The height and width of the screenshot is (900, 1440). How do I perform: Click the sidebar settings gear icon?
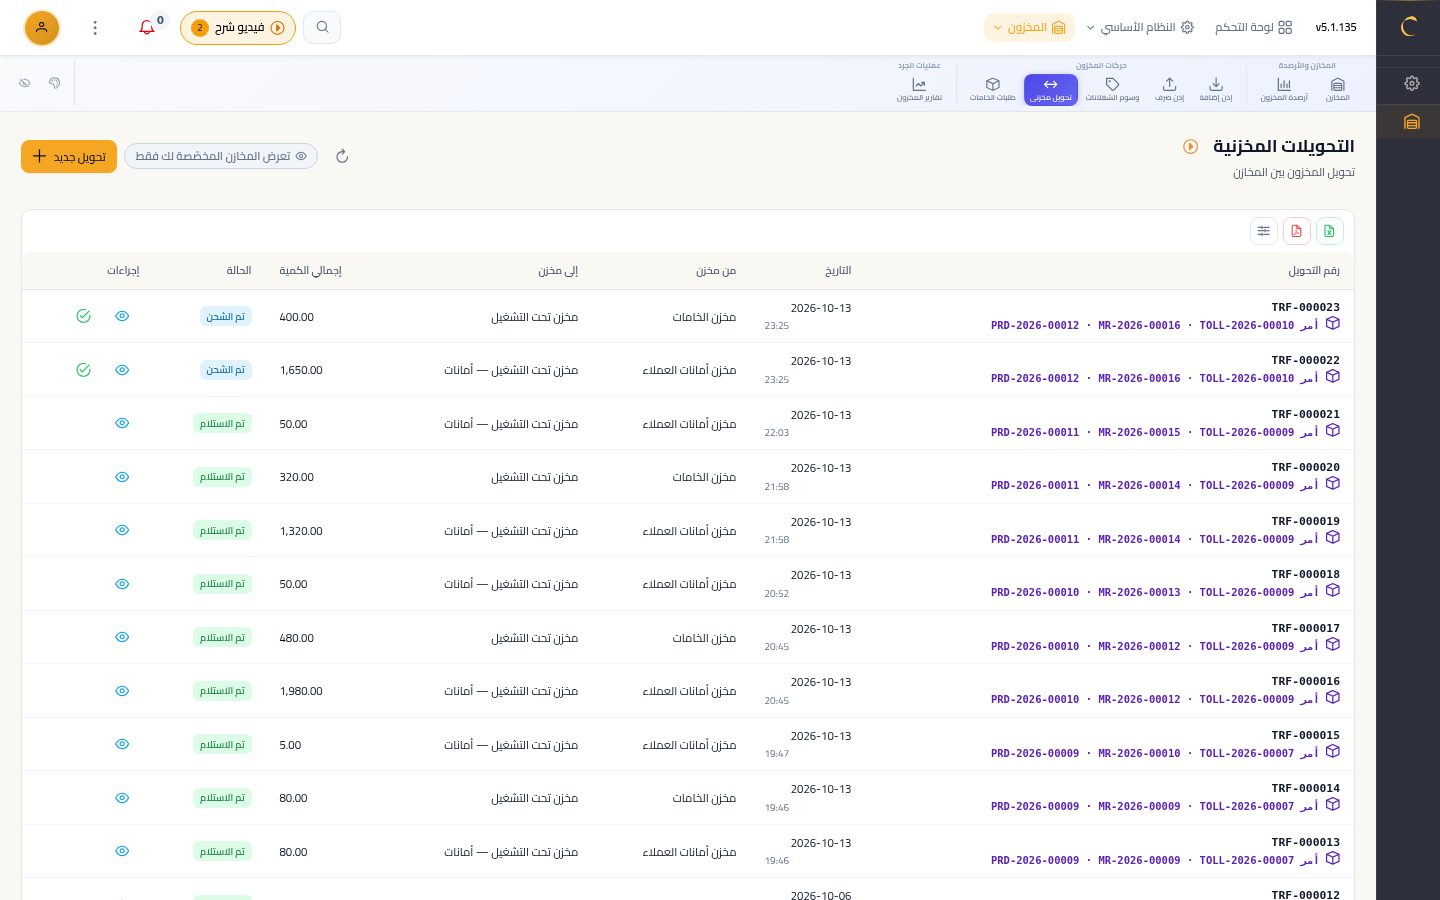1411,83
